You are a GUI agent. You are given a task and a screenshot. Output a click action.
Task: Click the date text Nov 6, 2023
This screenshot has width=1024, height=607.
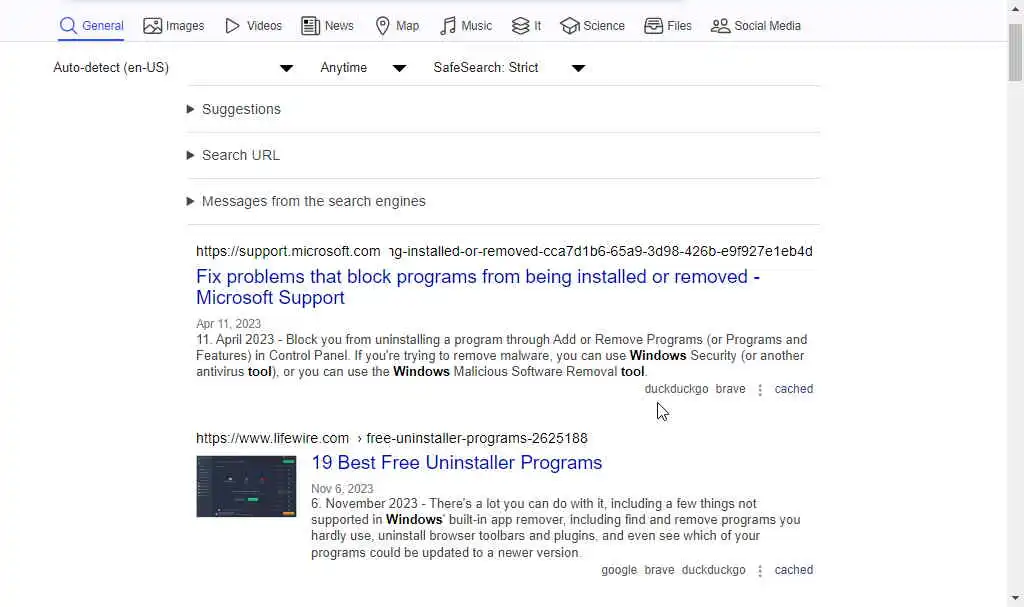342,489
